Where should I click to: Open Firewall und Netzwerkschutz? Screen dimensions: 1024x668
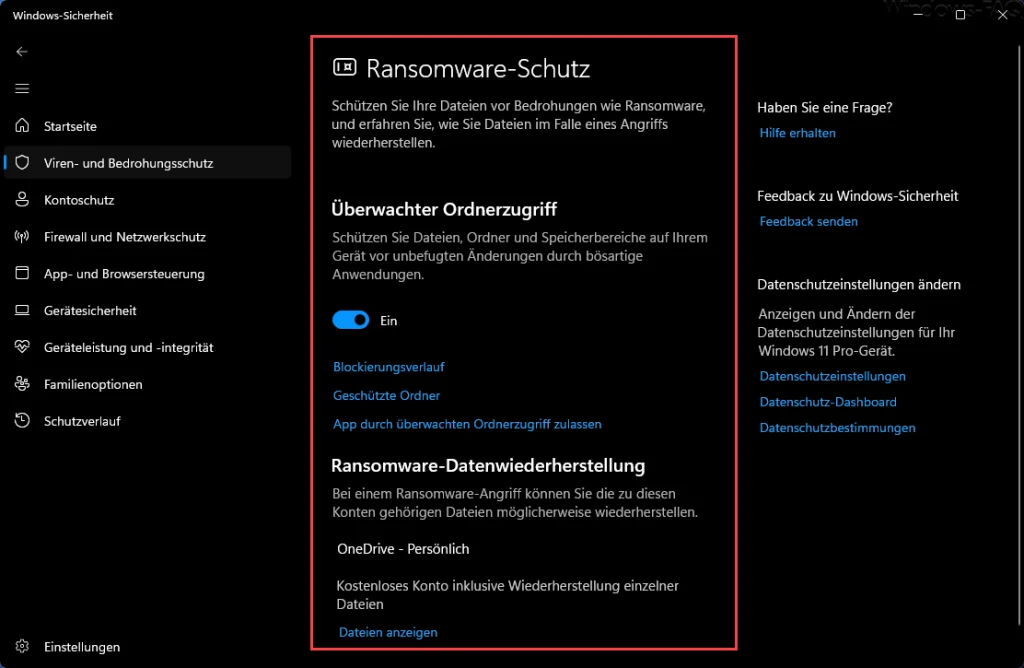point(125,237)
